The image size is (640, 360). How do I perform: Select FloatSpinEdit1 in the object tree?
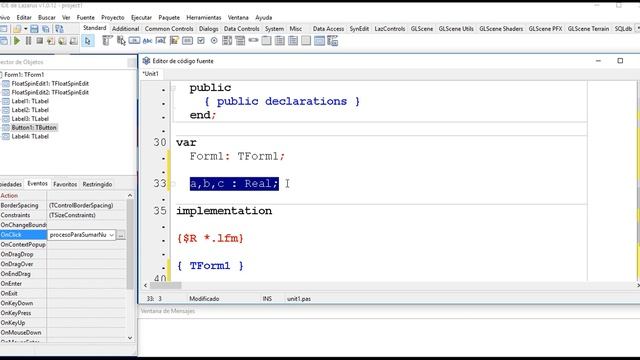click(50, 84)
